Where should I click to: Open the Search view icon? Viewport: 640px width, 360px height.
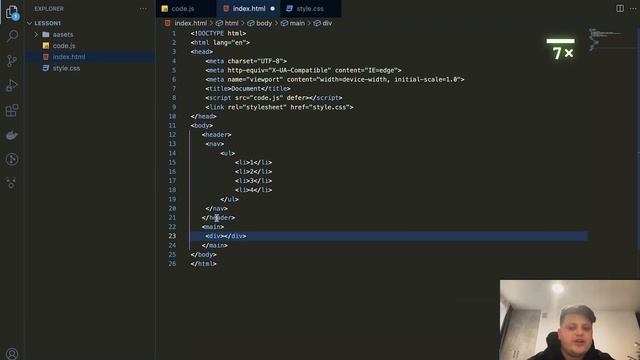(x=12, y=36)
